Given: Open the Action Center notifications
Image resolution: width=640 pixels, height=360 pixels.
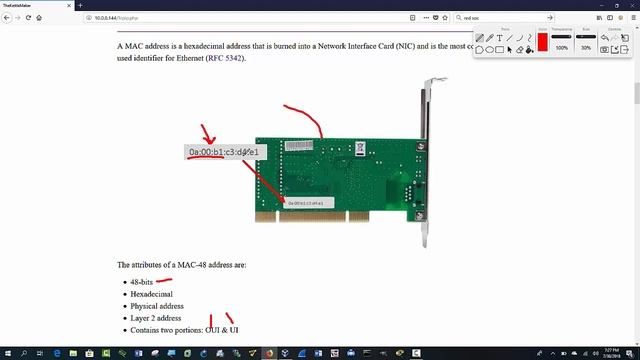Looking at the screenshot, I should point(629,353).
